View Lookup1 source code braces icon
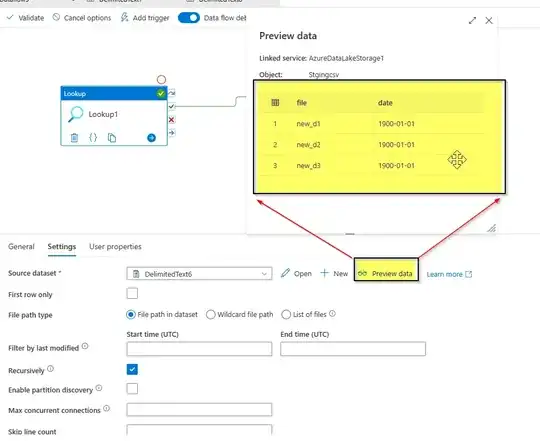Viewport: 540px width, 441px height. (93, 138)
